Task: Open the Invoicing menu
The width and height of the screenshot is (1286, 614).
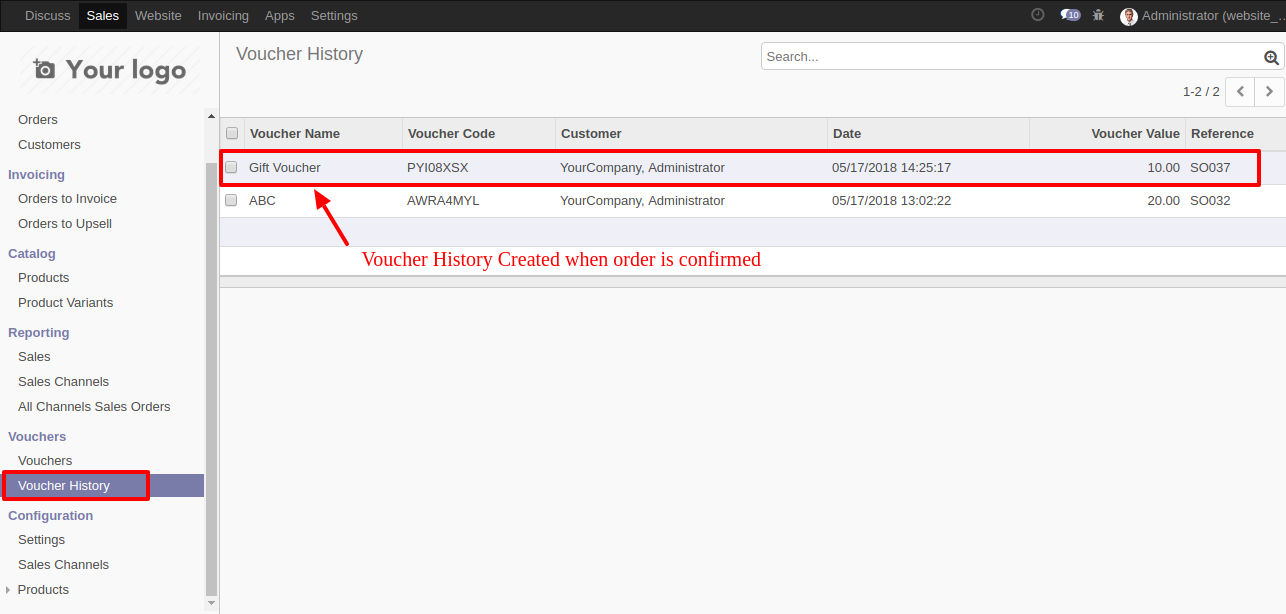Action: click(223, 16)
